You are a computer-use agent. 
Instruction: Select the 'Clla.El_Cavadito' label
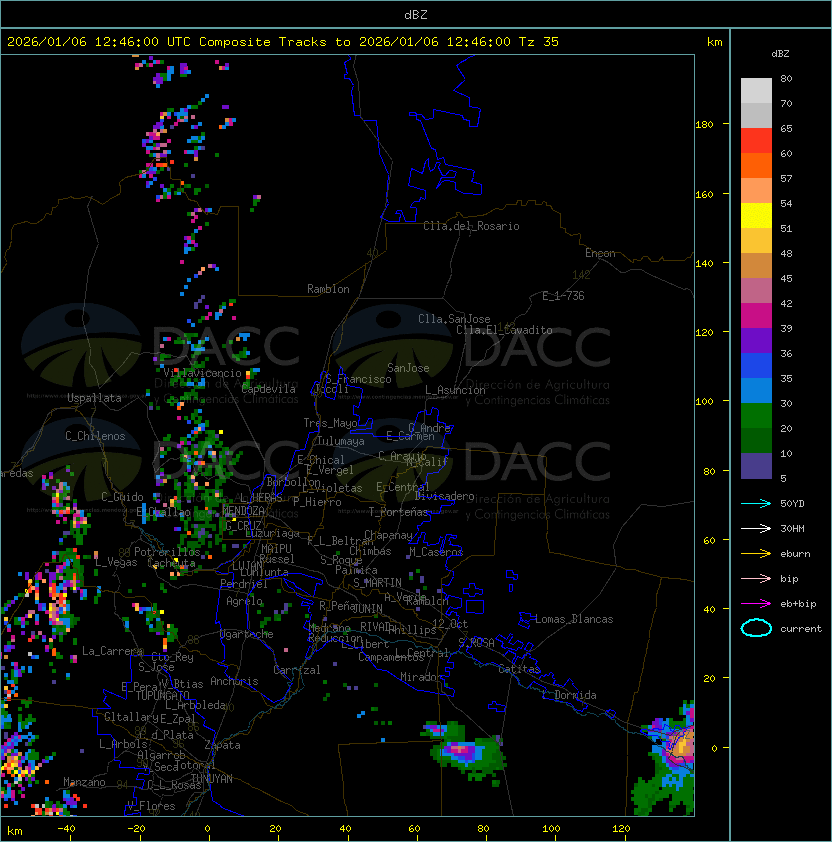point(504,330)
